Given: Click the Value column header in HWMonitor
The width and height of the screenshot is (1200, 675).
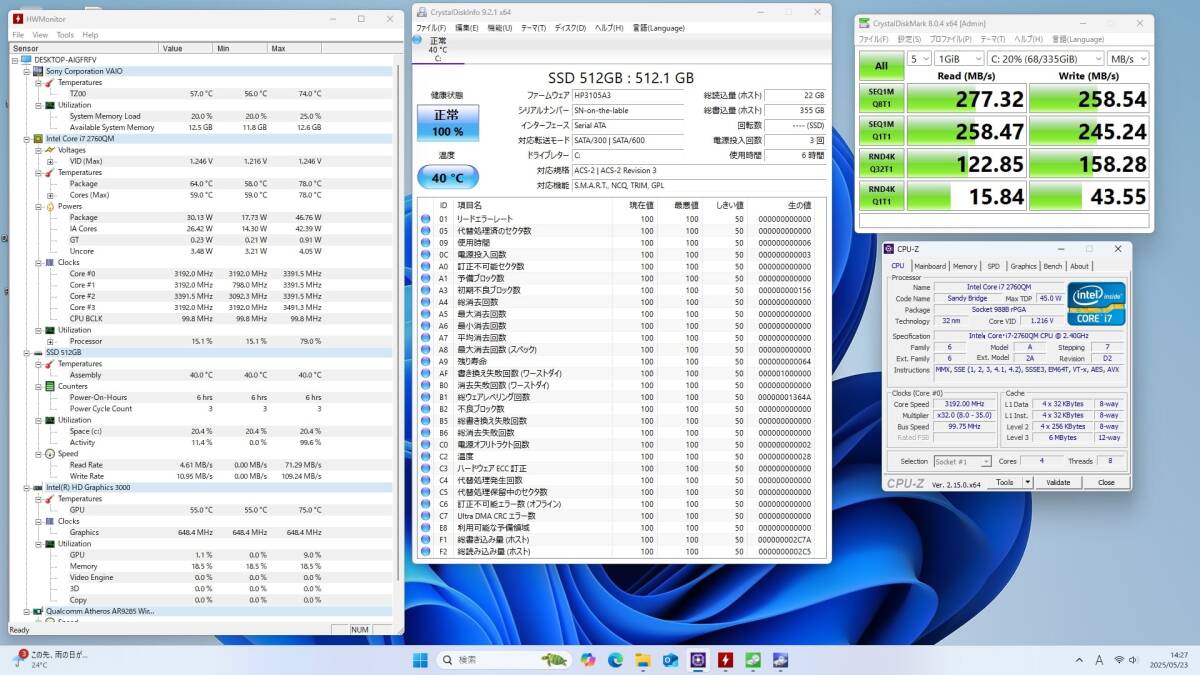Looking at the screenshot, I should click(x=185, y=48).
